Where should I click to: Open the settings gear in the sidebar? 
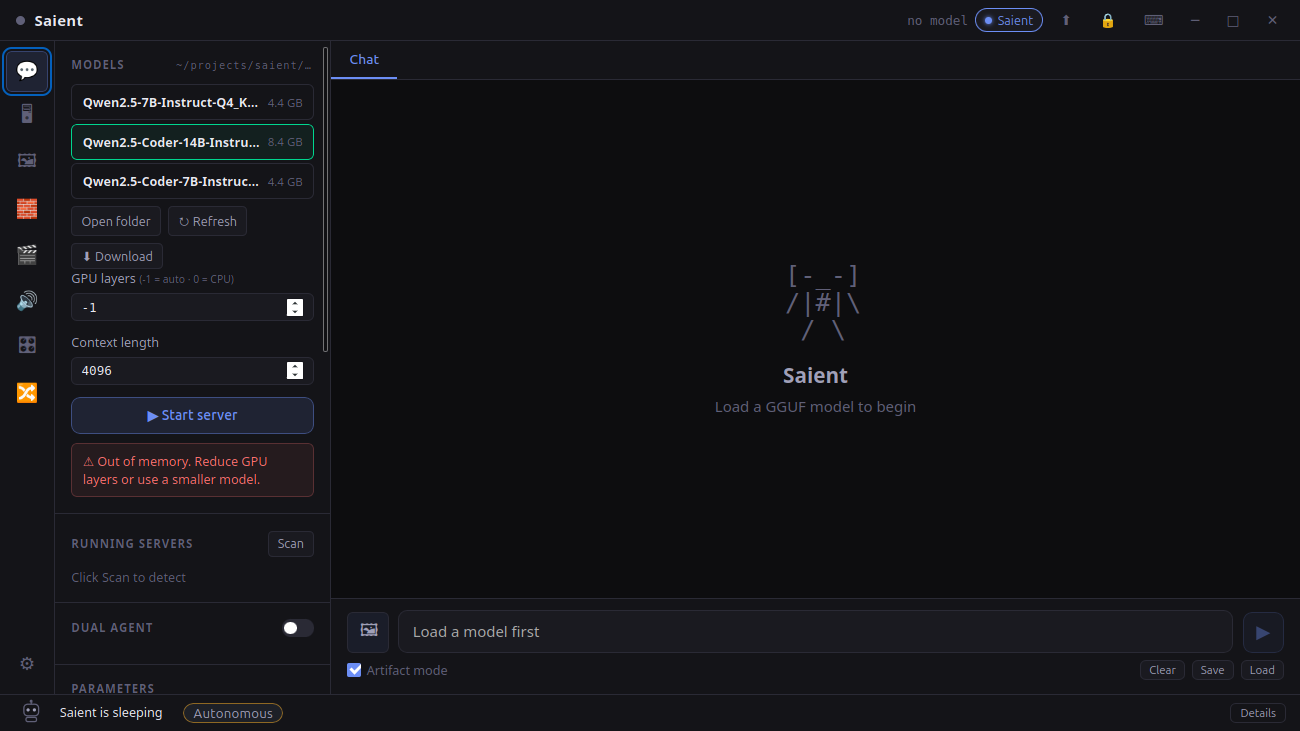[x=27, y=664]
